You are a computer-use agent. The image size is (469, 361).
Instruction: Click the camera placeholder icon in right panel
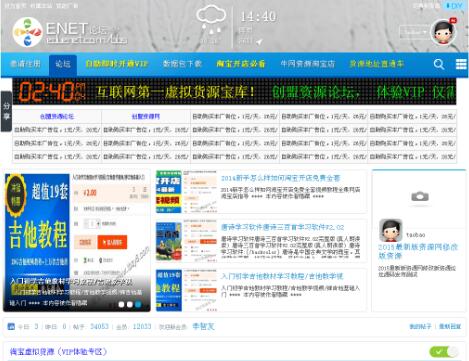(x=420, y=196)
